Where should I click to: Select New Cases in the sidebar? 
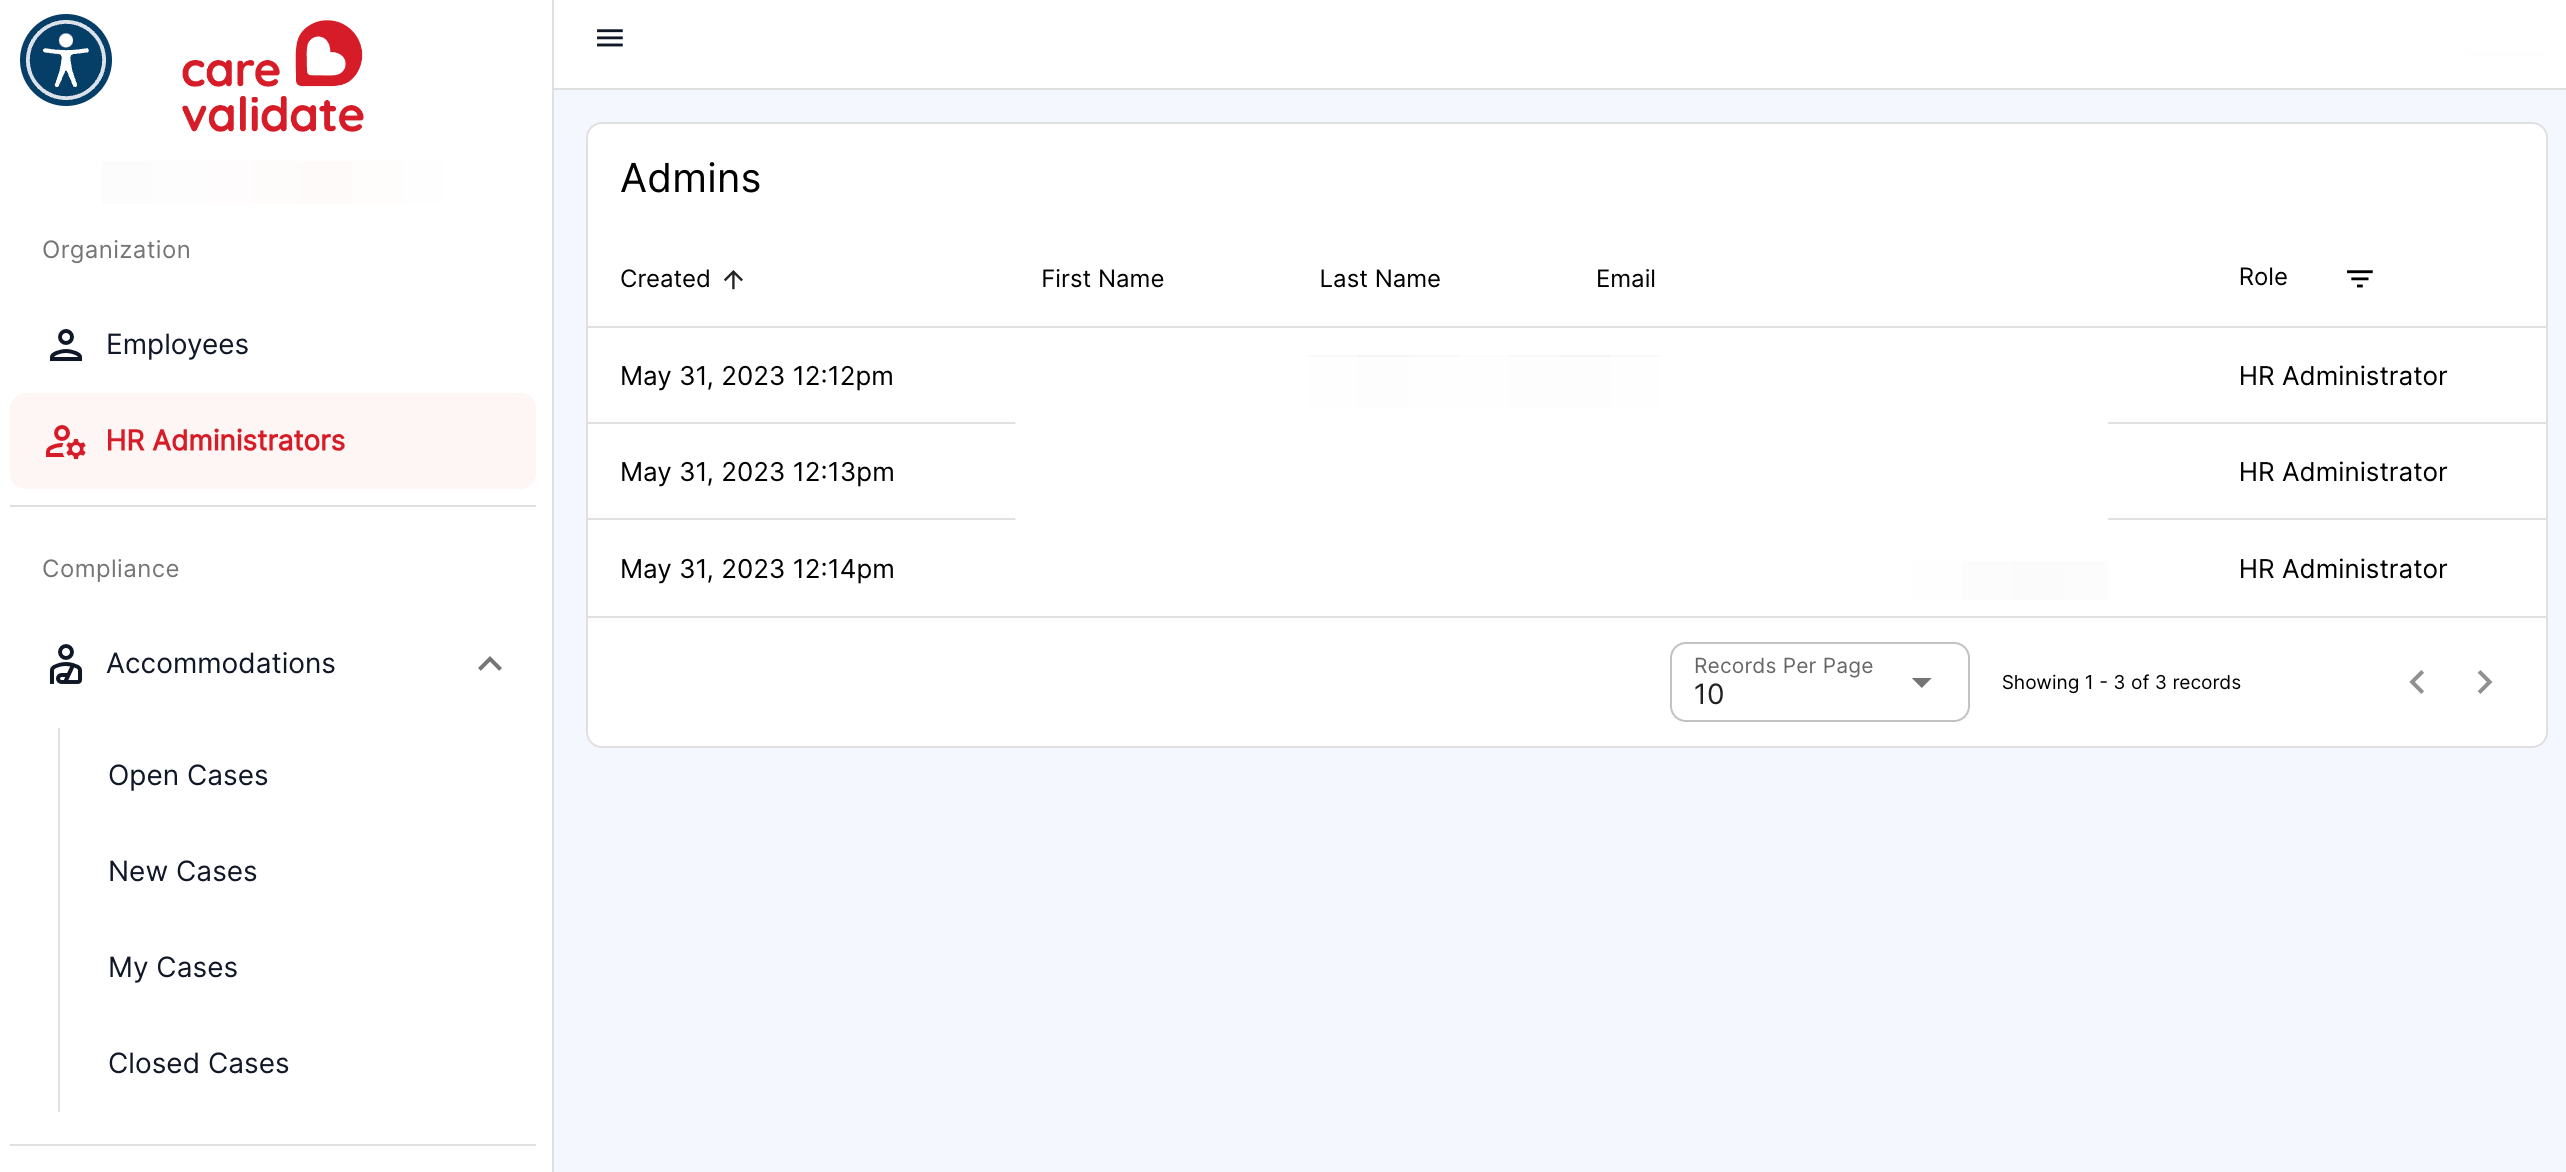click(183, 872)
